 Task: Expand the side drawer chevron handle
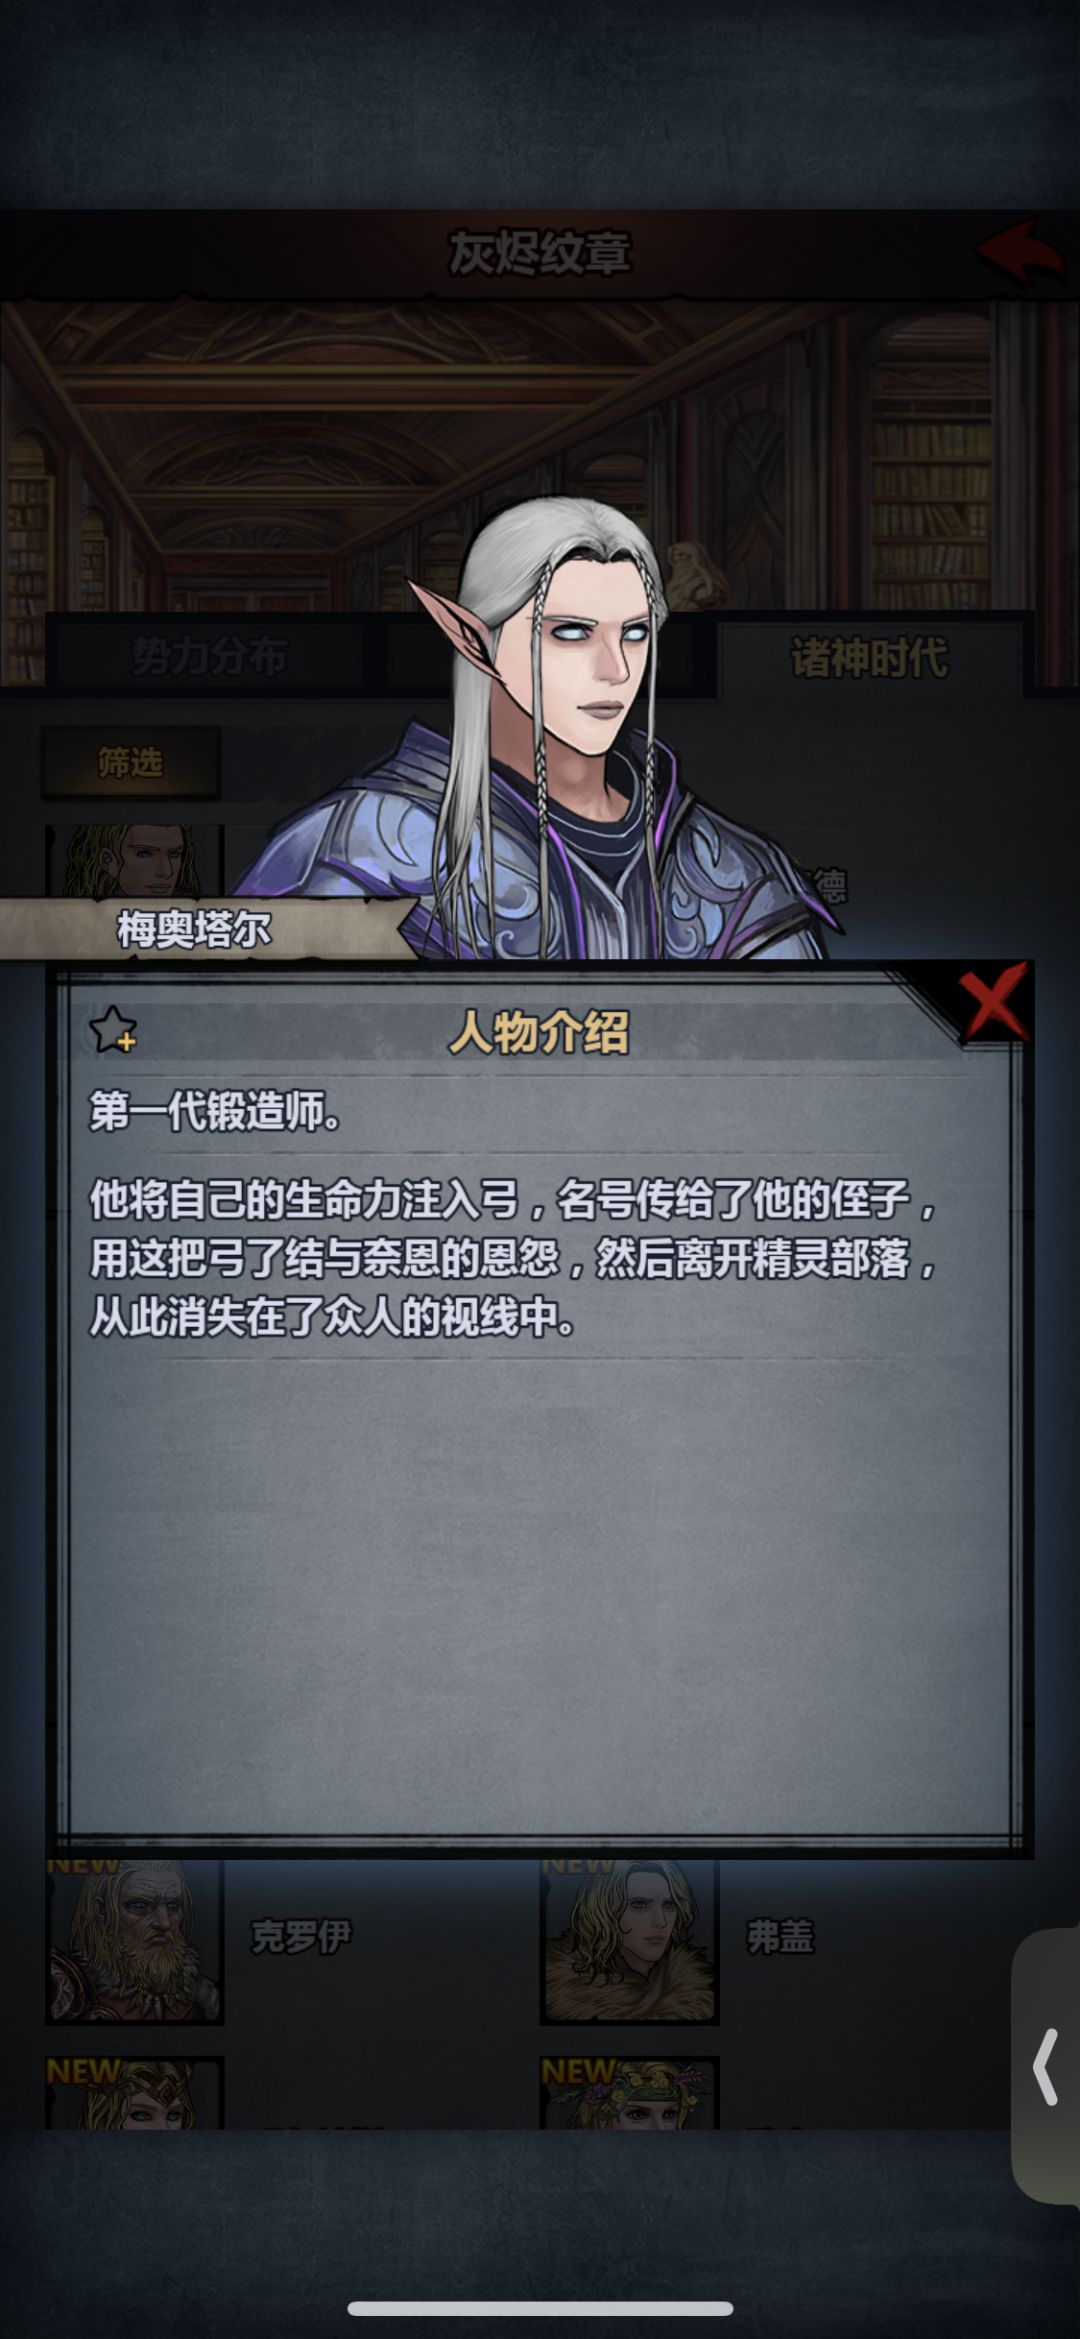pyautogui.click(x=1046, y=2067)
